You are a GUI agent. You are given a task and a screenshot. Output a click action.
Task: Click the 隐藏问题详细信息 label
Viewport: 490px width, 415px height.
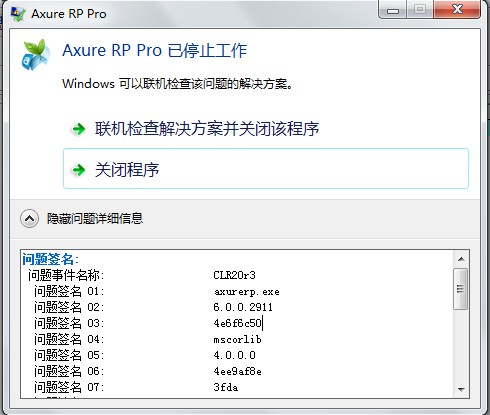95,219
